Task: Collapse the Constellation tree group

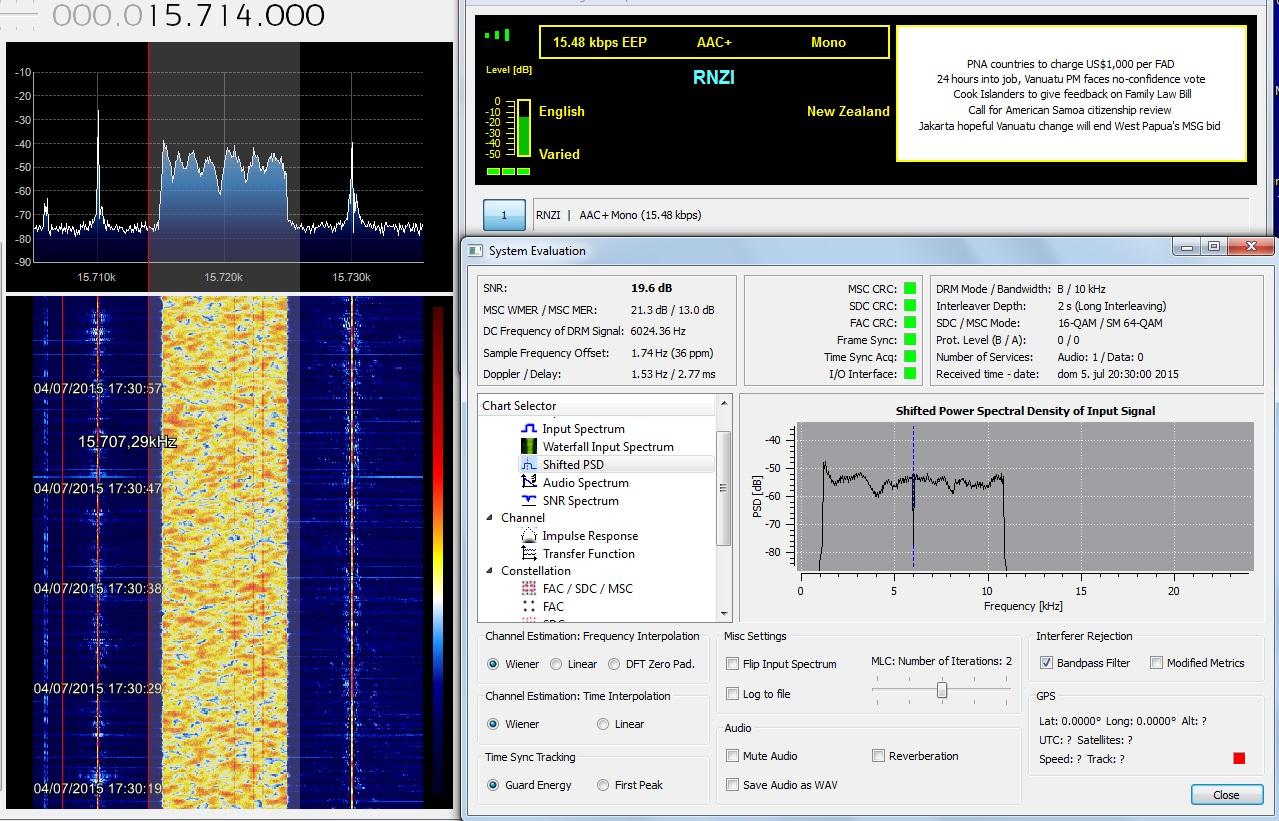Action: coord(490,571)
